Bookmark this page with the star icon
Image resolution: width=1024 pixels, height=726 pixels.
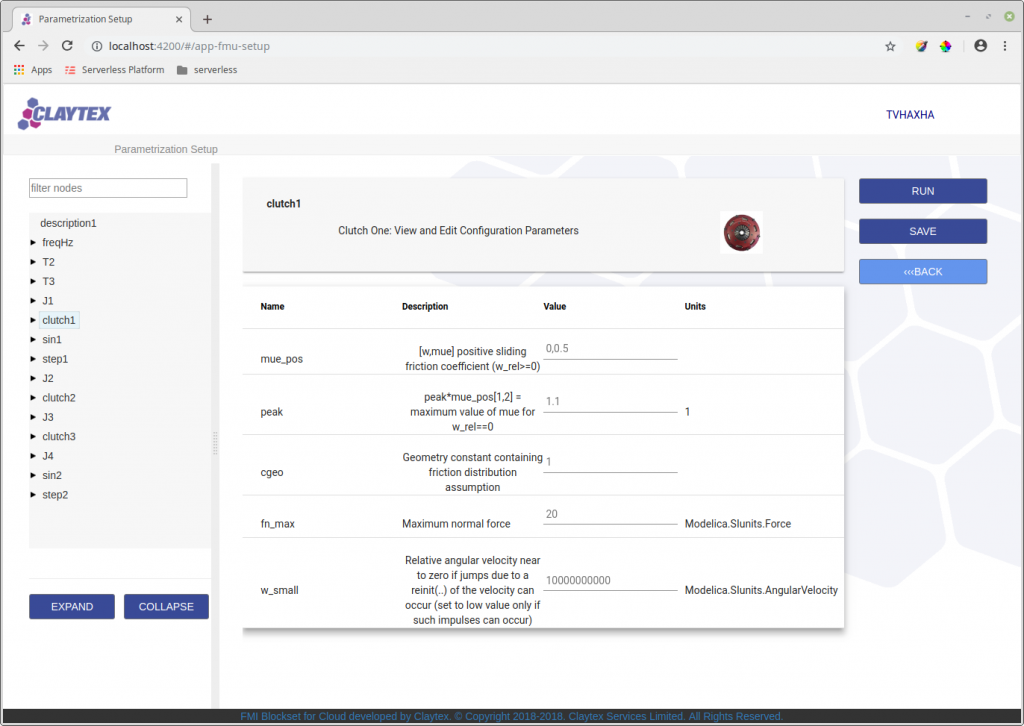(x=890, y=46)
